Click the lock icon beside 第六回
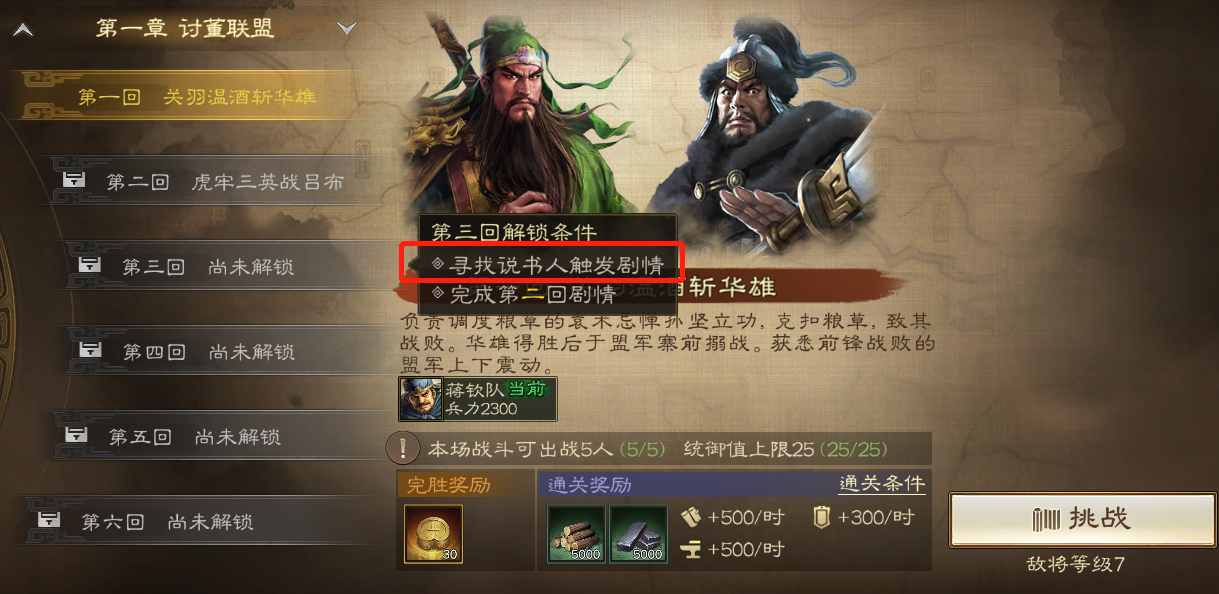The image size is (1219, 594). coord(48,521)
